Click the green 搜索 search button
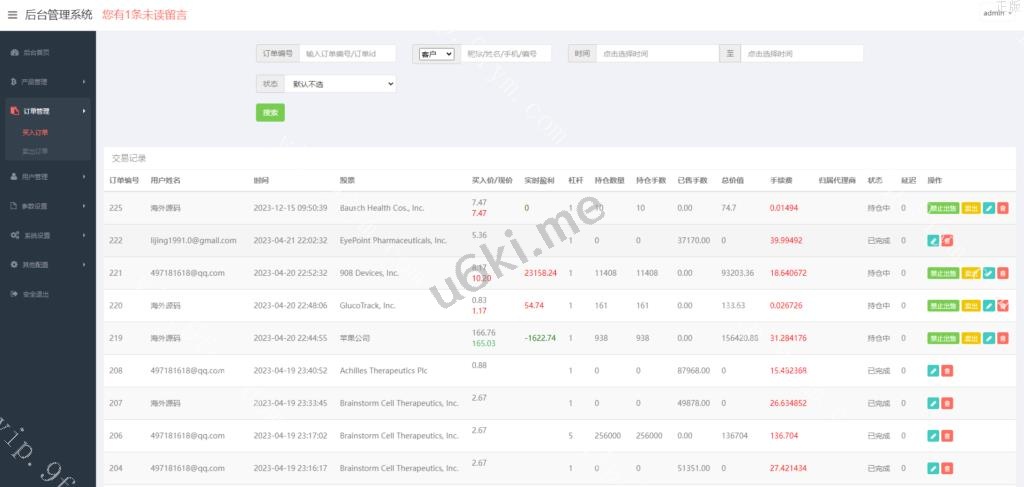1024x487 pixels. pyautogui.click(x=270, y=113)
